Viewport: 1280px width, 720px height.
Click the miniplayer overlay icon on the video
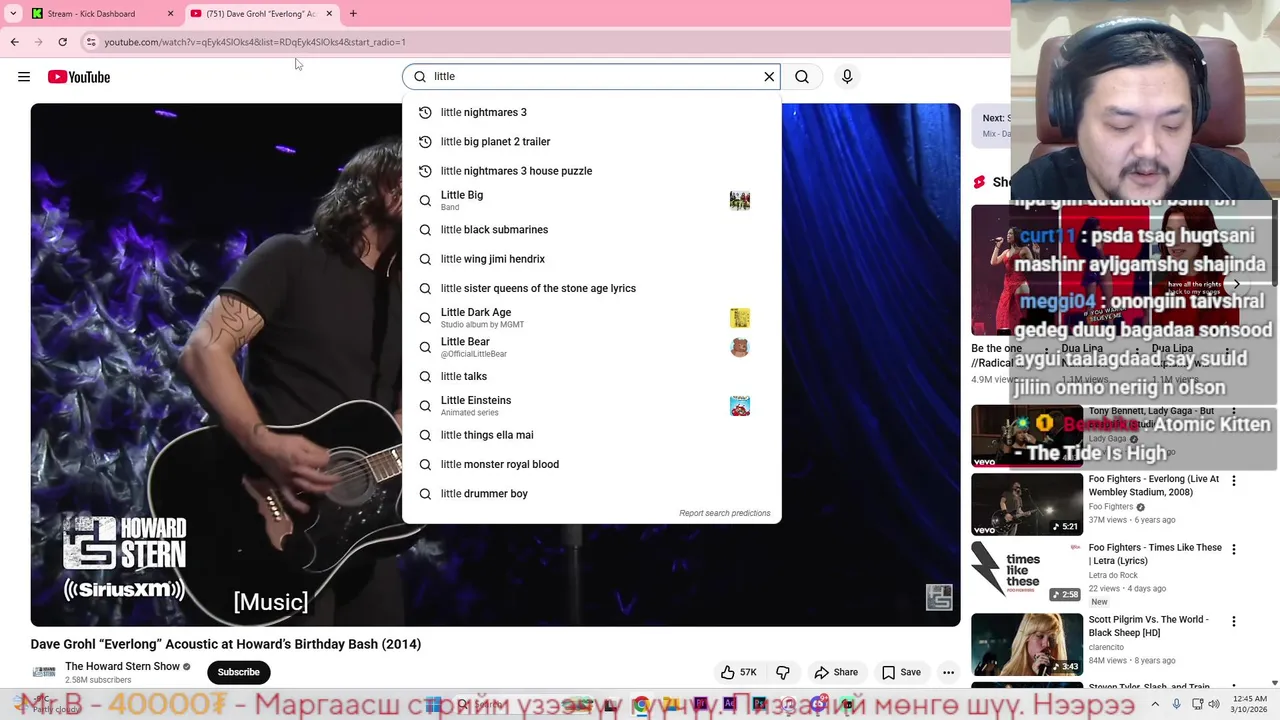point(939,597)
